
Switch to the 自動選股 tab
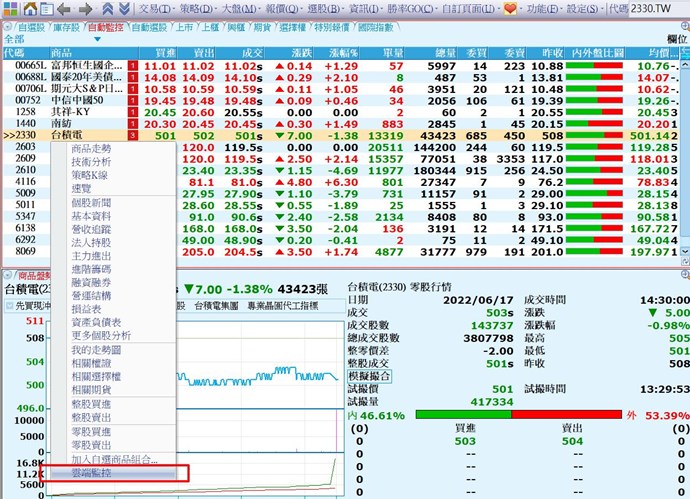(x=149, y=27)
